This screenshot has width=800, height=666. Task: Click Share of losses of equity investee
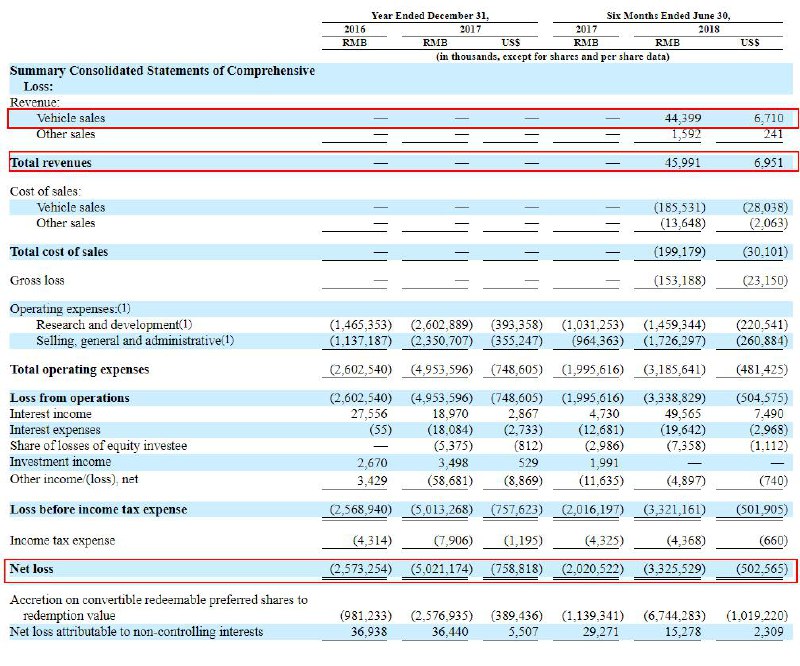tap(98, 445)
